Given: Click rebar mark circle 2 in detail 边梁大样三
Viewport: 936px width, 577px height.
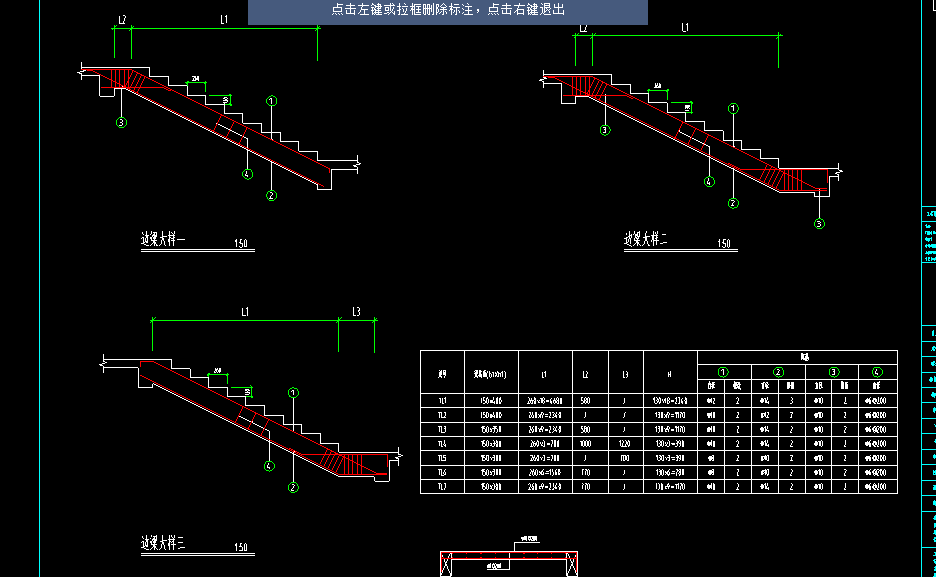Looking at the screenshot, I should [x=293, y=487].
